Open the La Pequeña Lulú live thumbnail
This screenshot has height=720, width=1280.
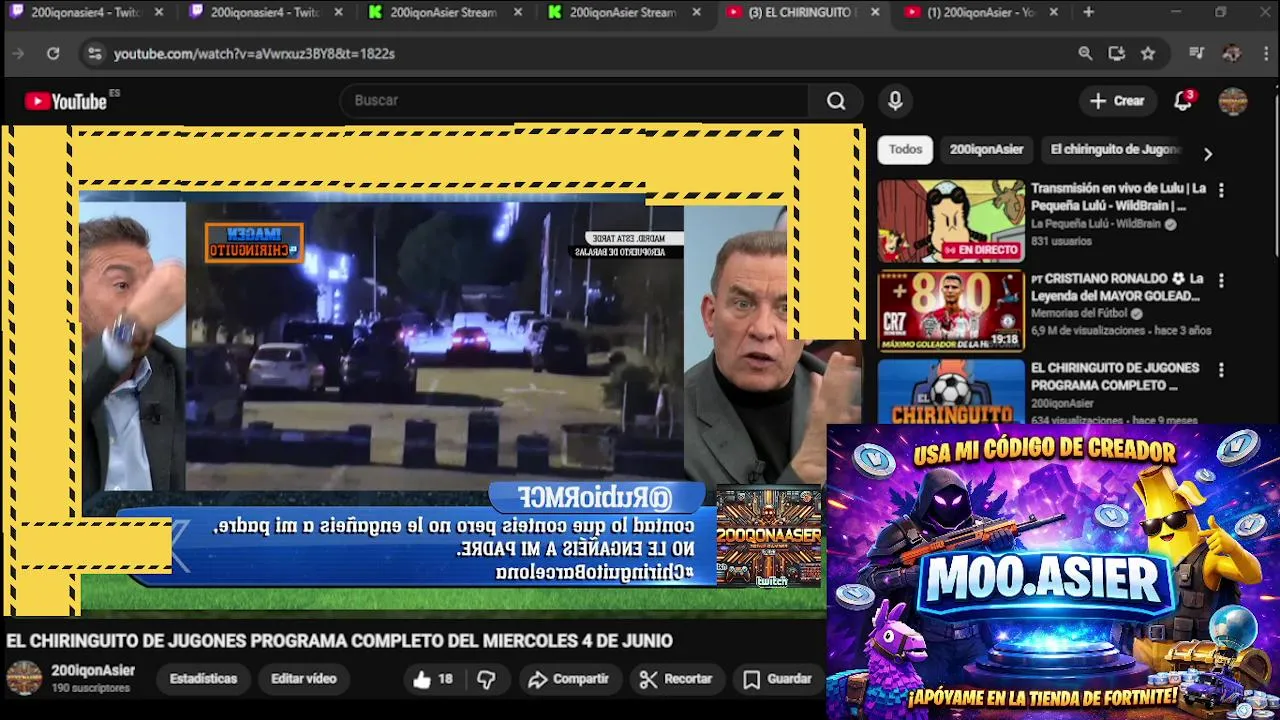[x=951, y=221]
